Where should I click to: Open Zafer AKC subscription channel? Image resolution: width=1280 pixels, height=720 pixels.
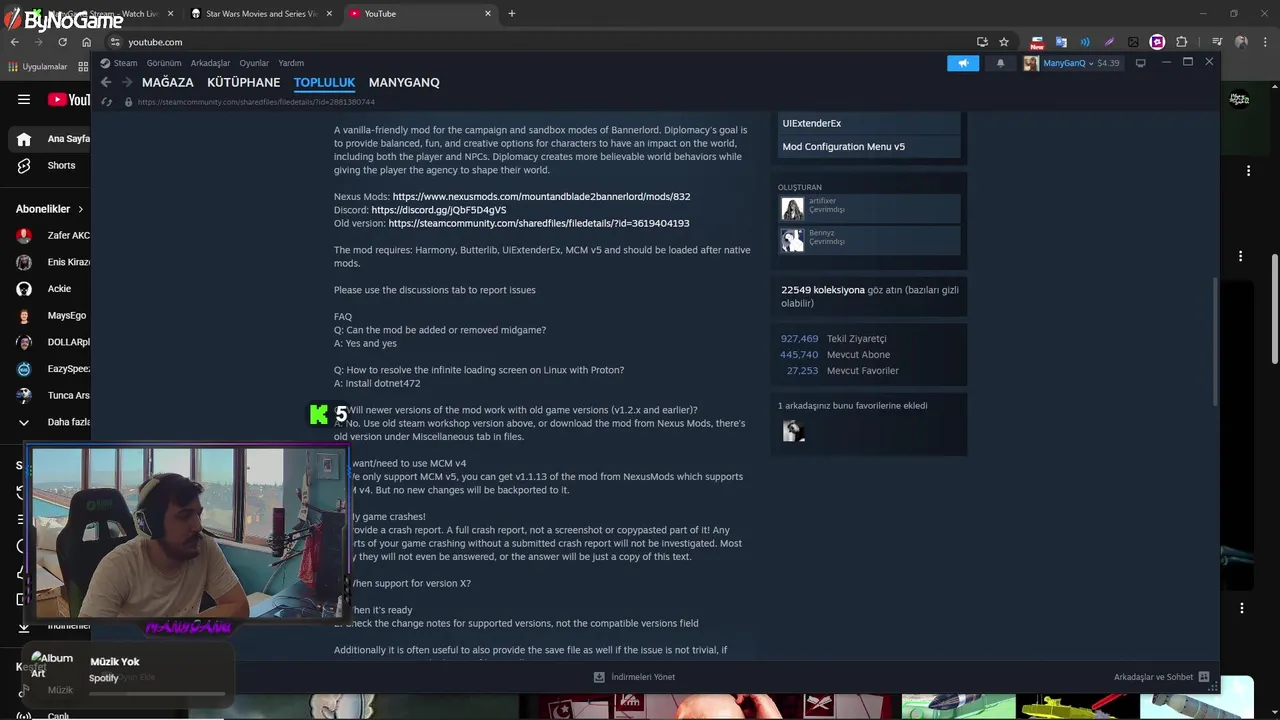point(52,236)
